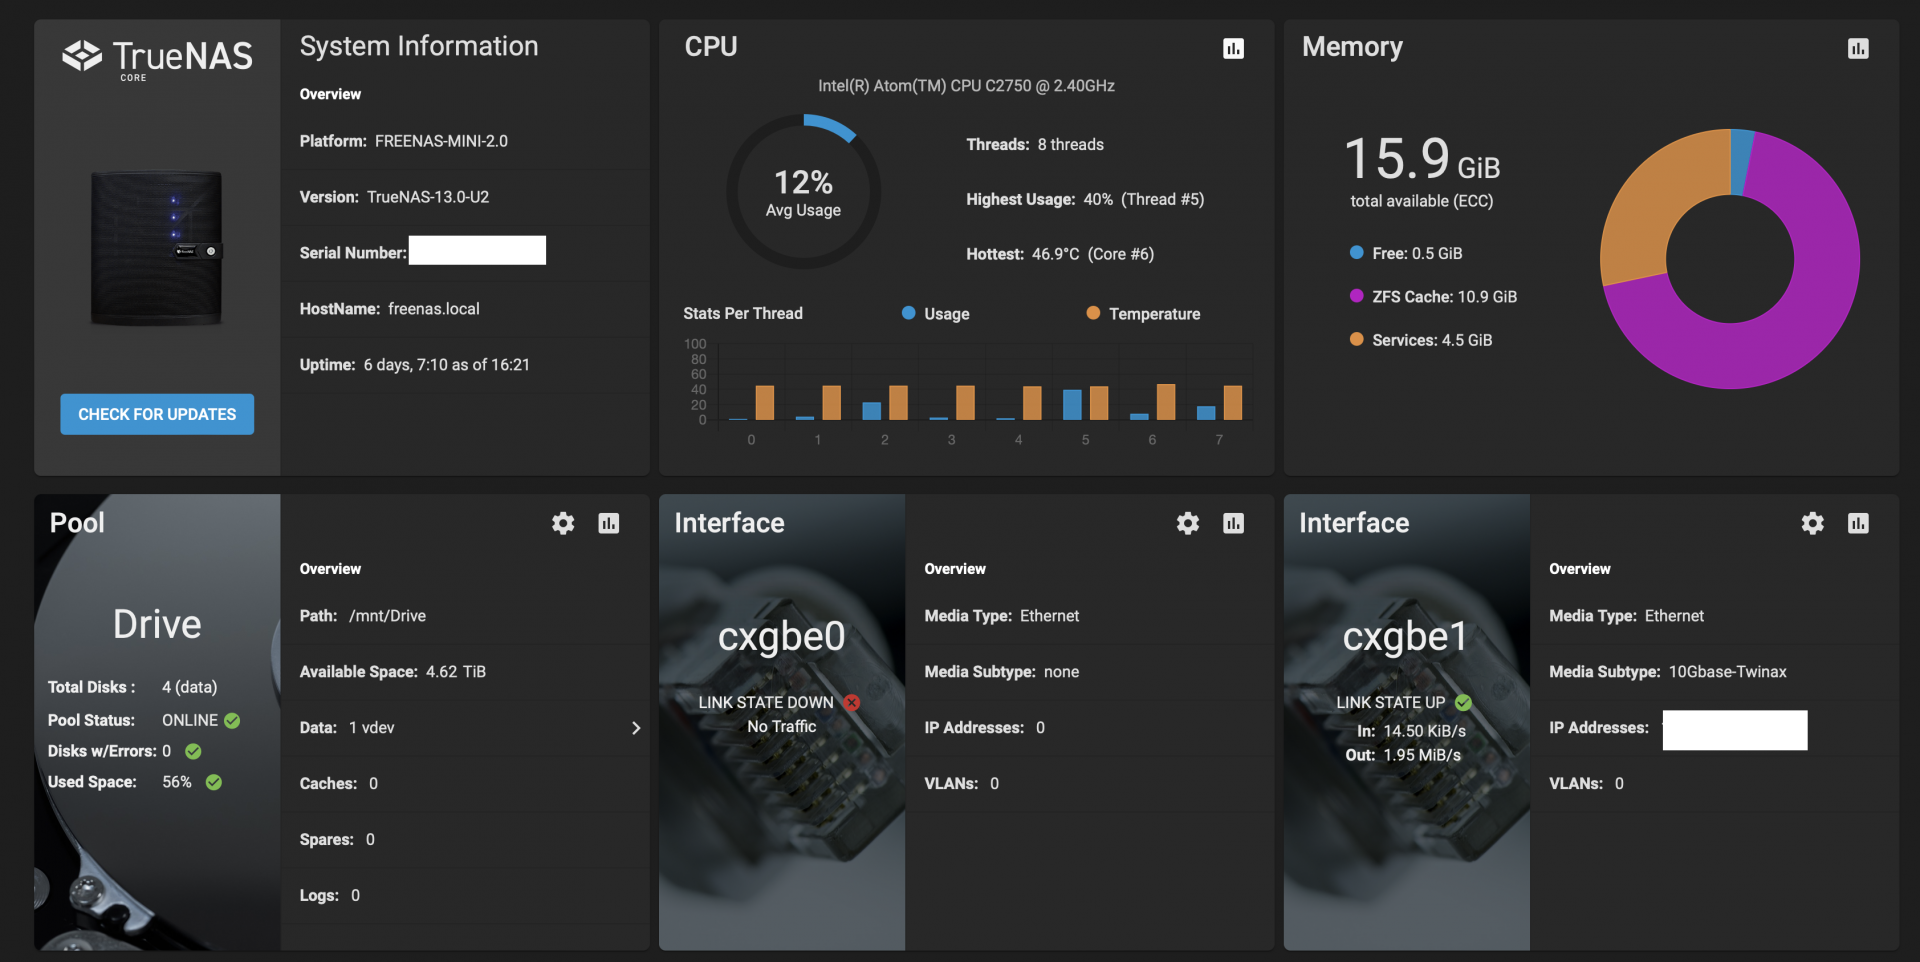The height and width of the screenshot is (962, 1920).
Task: Click Platform FREENAS-MINI-2.0 text
Action: tap(404, 141)
